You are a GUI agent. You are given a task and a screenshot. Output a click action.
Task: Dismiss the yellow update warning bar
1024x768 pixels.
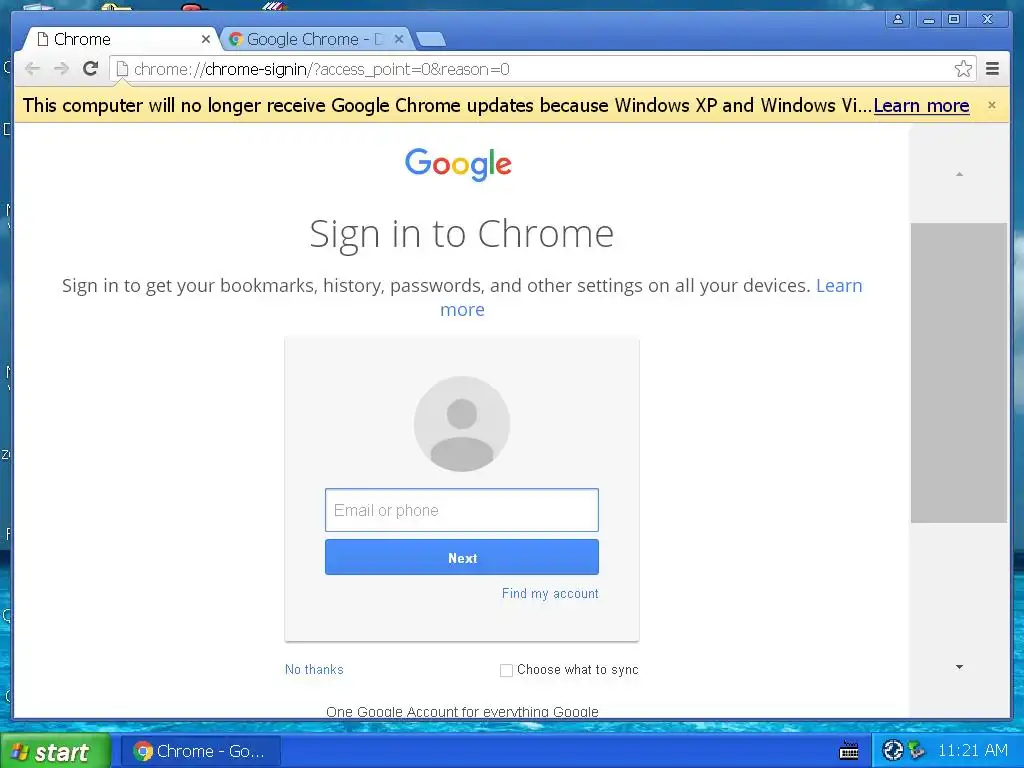point(991,105)
